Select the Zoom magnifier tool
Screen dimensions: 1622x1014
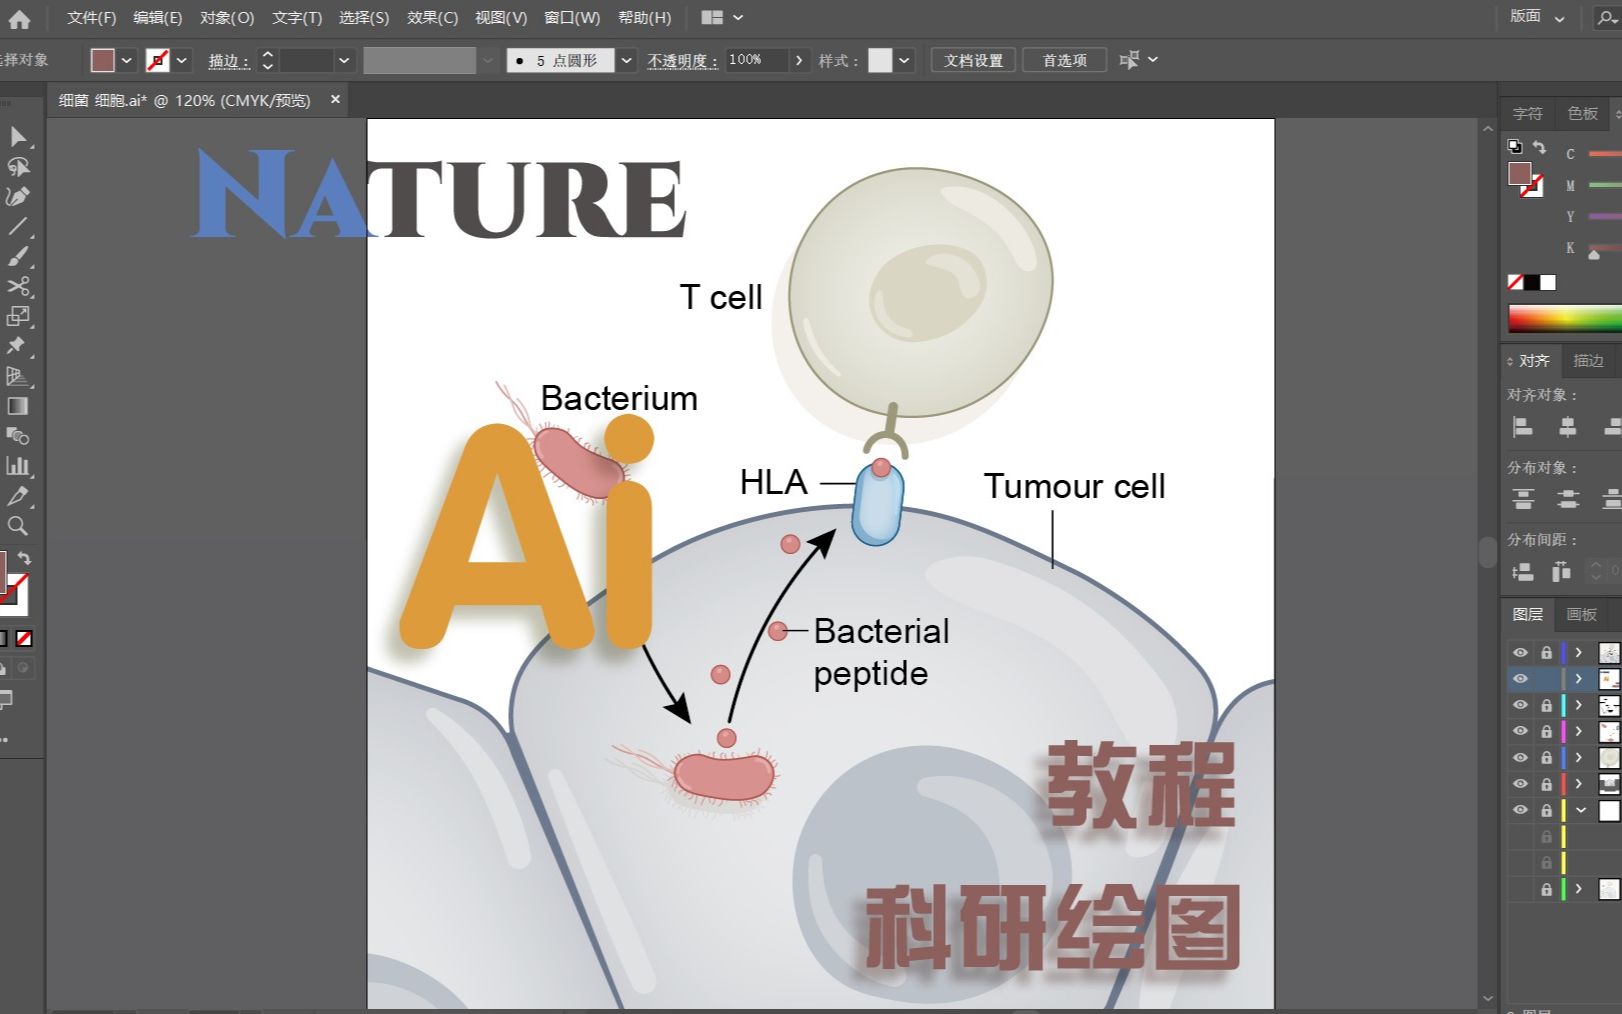17,526
